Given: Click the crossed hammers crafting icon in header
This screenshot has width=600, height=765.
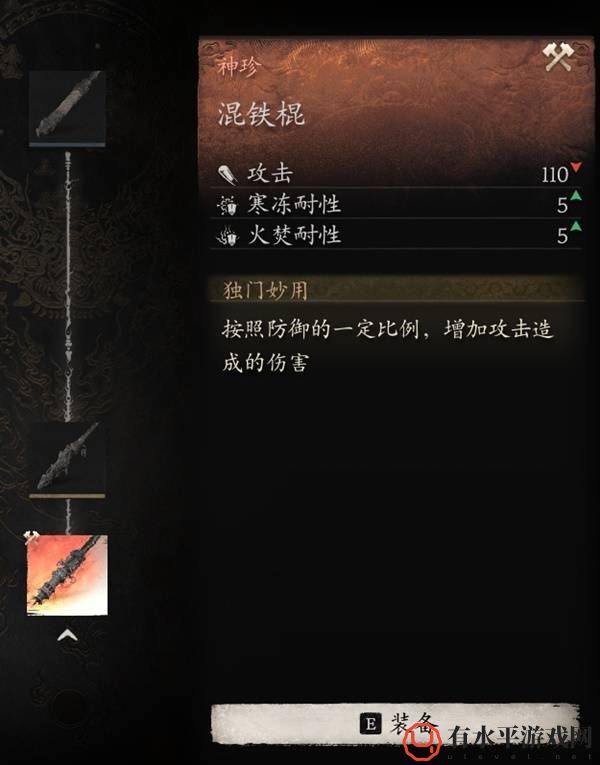Looking at the screenshot, I should point(559,57).
